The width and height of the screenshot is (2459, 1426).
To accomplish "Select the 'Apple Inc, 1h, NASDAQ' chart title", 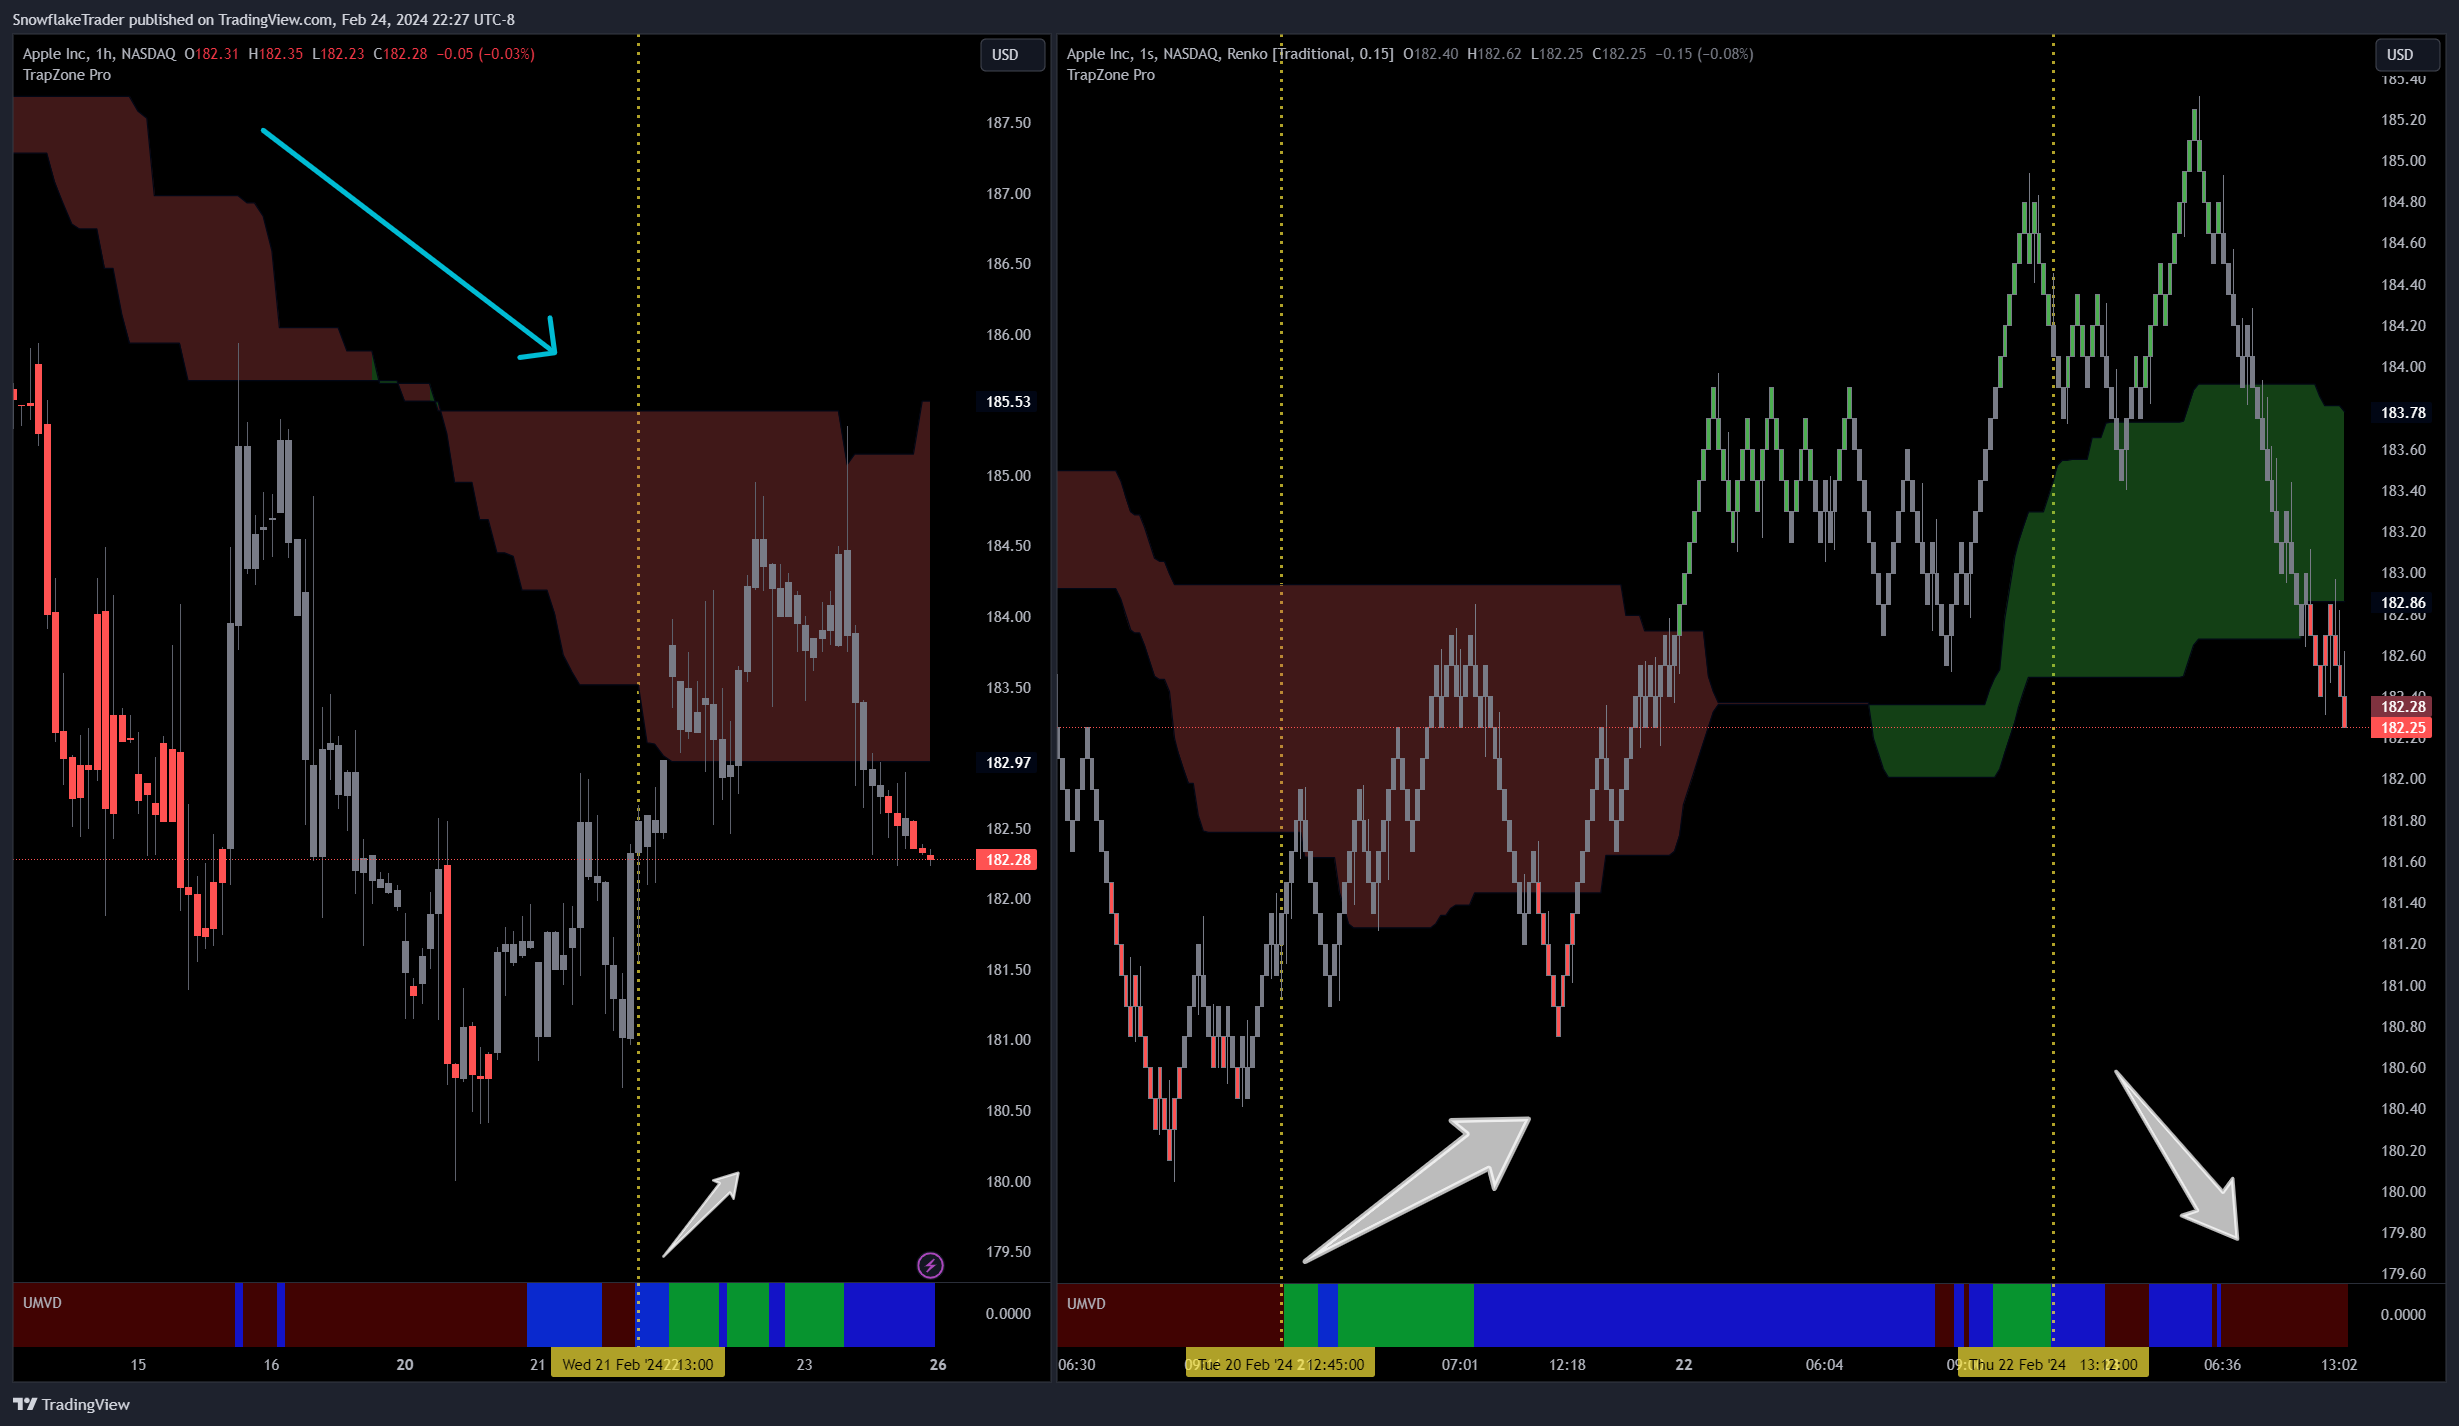I will (99, 54).
